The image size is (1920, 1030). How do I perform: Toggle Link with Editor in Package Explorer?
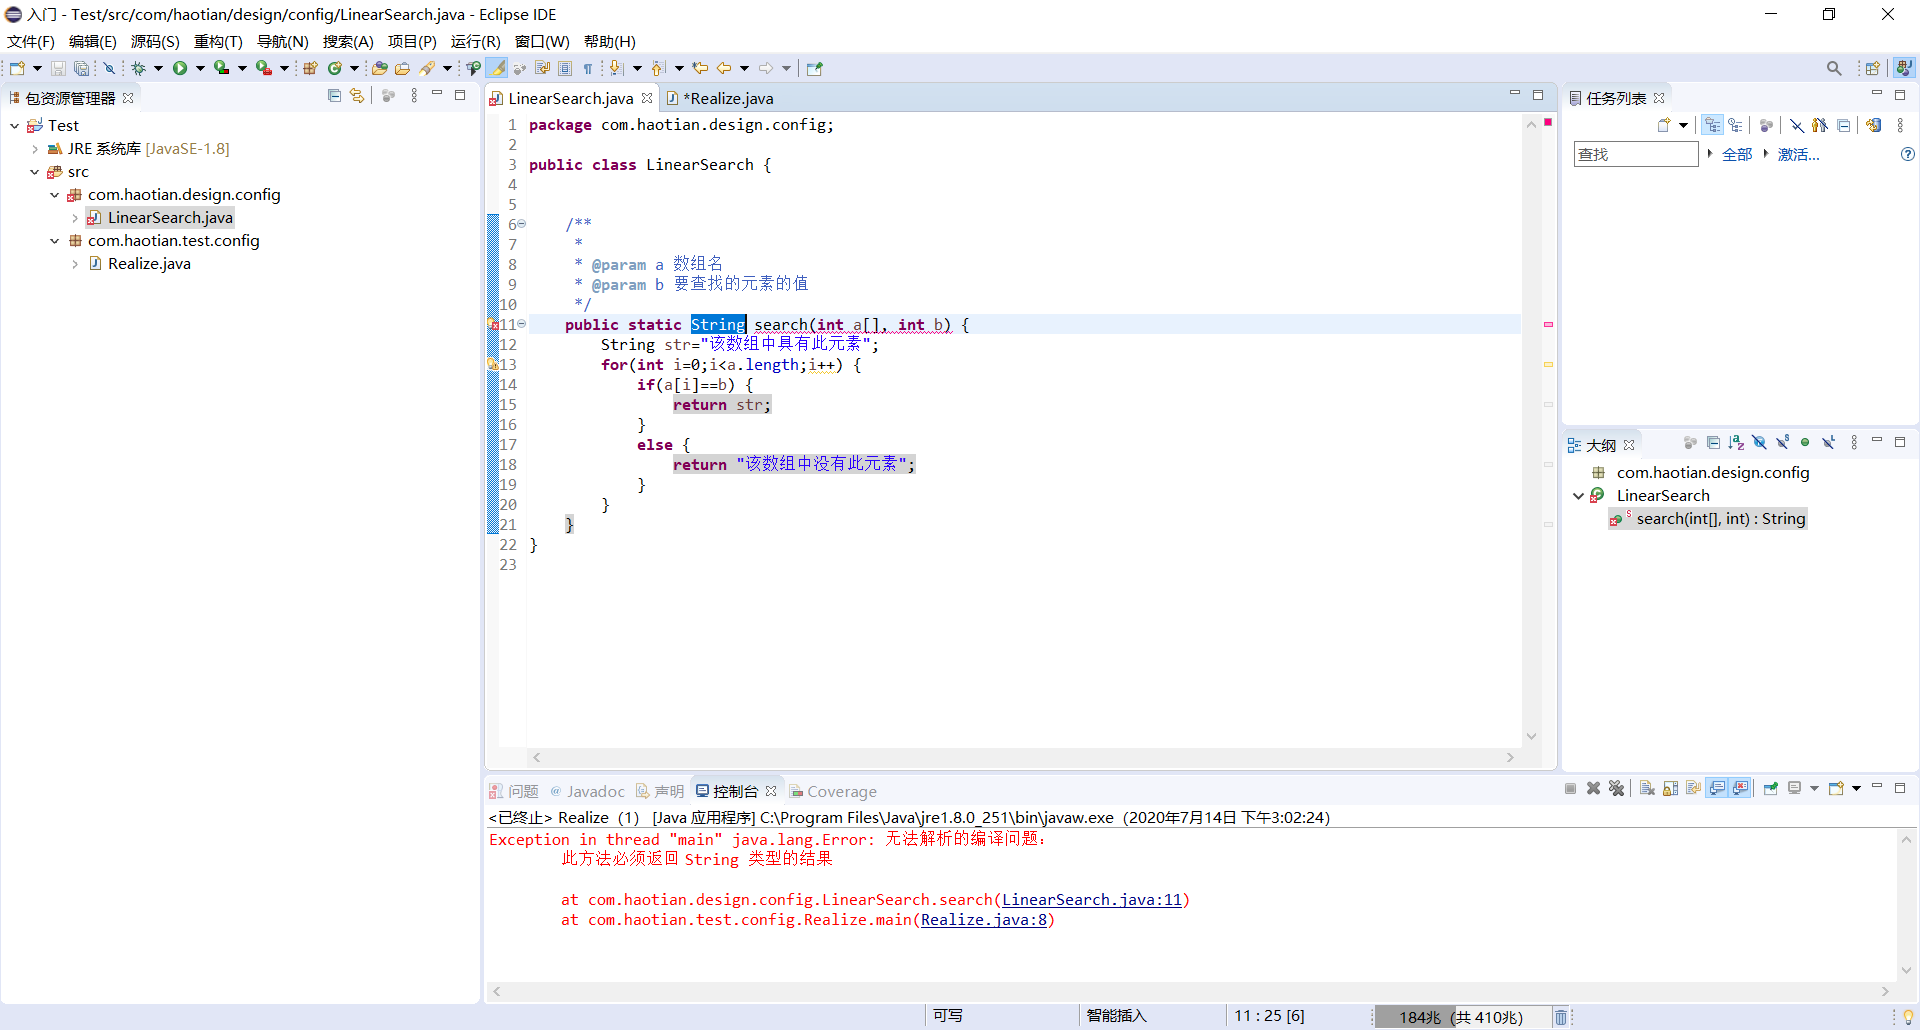pos(357,96)
